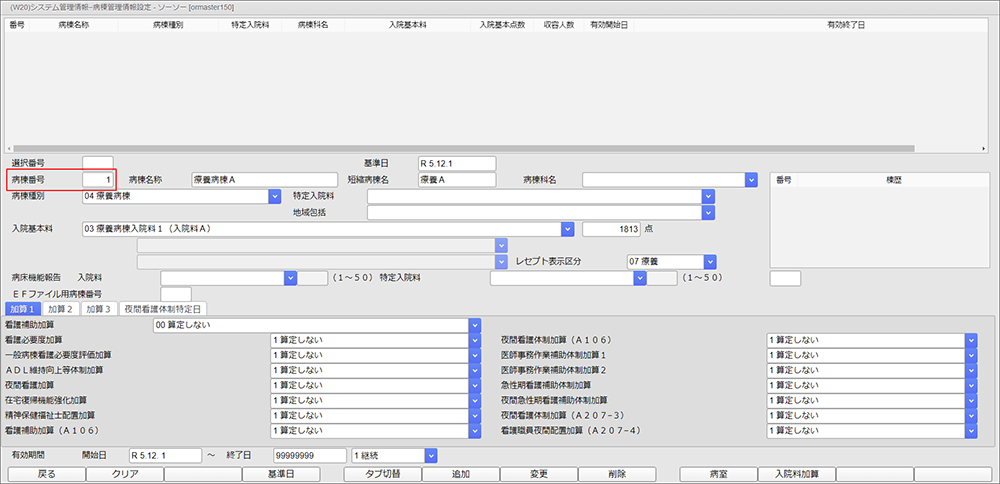This screenshot has width=1000, height=484.
Task: Open the 病棟科名 dropdown list
Action: click(751, 180)
